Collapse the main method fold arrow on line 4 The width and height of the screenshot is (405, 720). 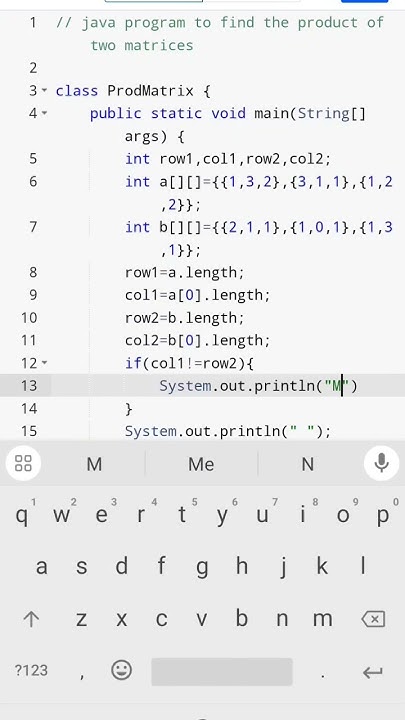(x=44, y=112)
